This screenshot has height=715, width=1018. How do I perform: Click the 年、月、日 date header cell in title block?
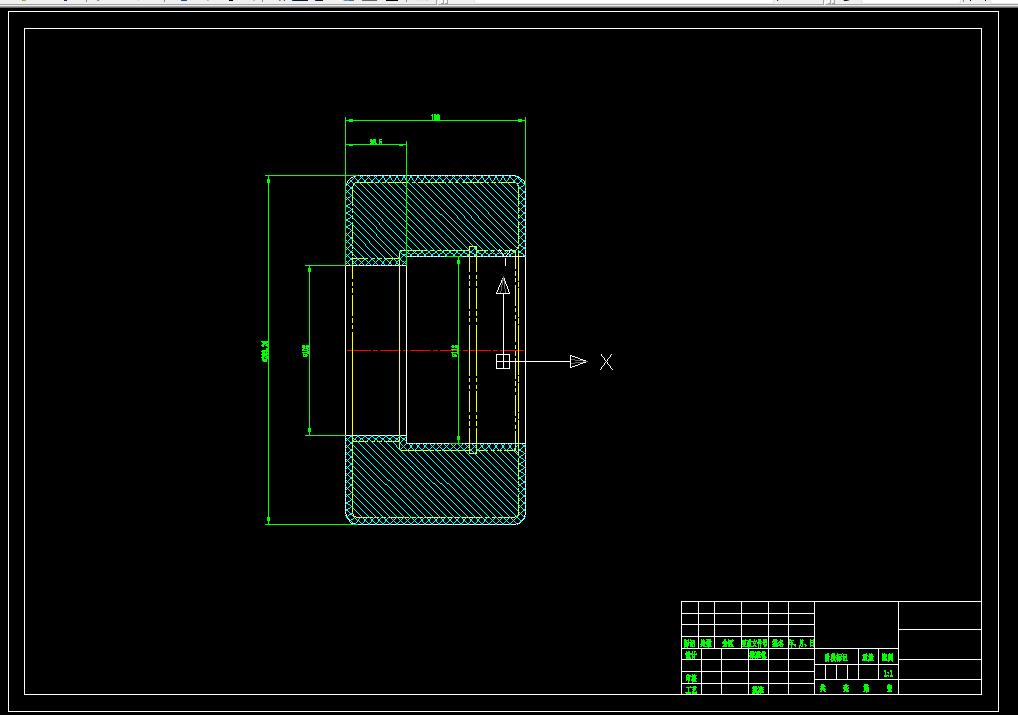coord(802,643)
